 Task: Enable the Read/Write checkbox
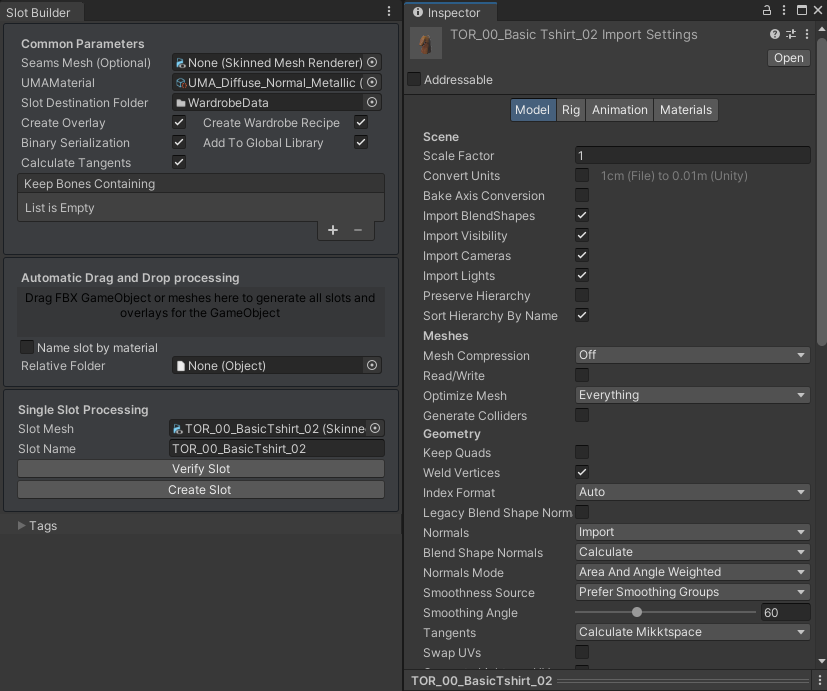coord(582,375)
